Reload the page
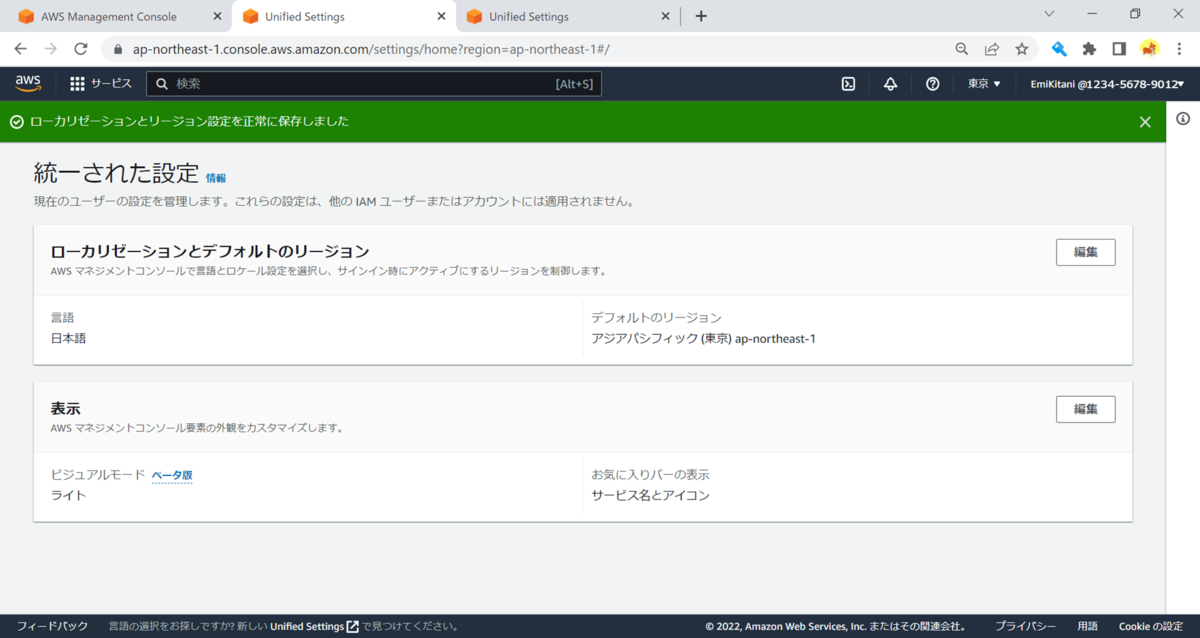Screen dimensions: 1200x638 tap(81, 48)
